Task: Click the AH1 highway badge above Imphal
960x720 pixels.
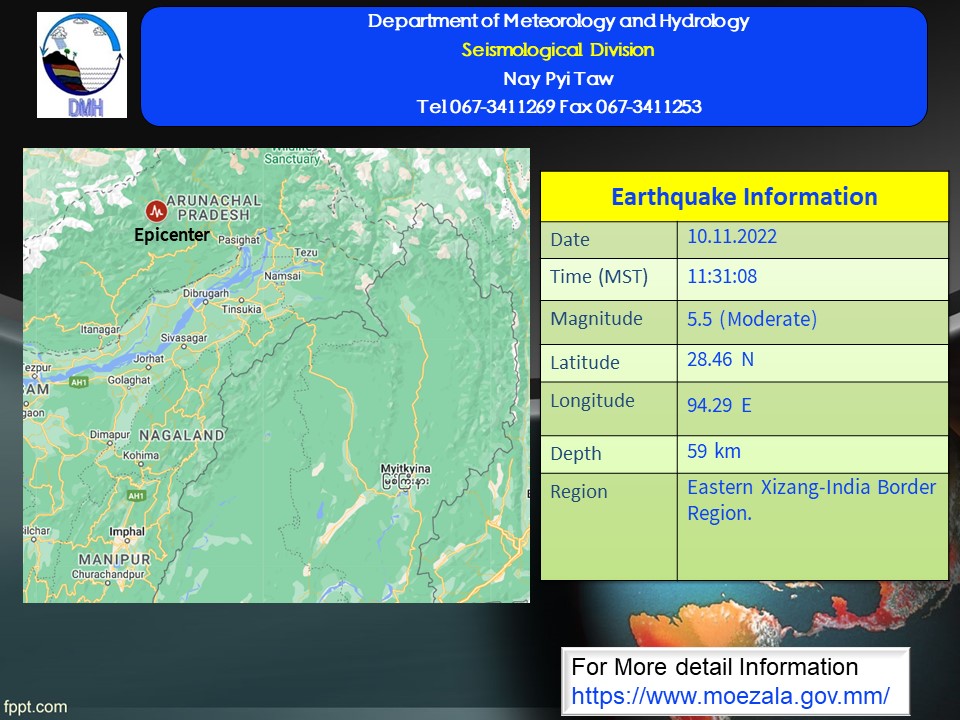Action: (x=135, y=495)
